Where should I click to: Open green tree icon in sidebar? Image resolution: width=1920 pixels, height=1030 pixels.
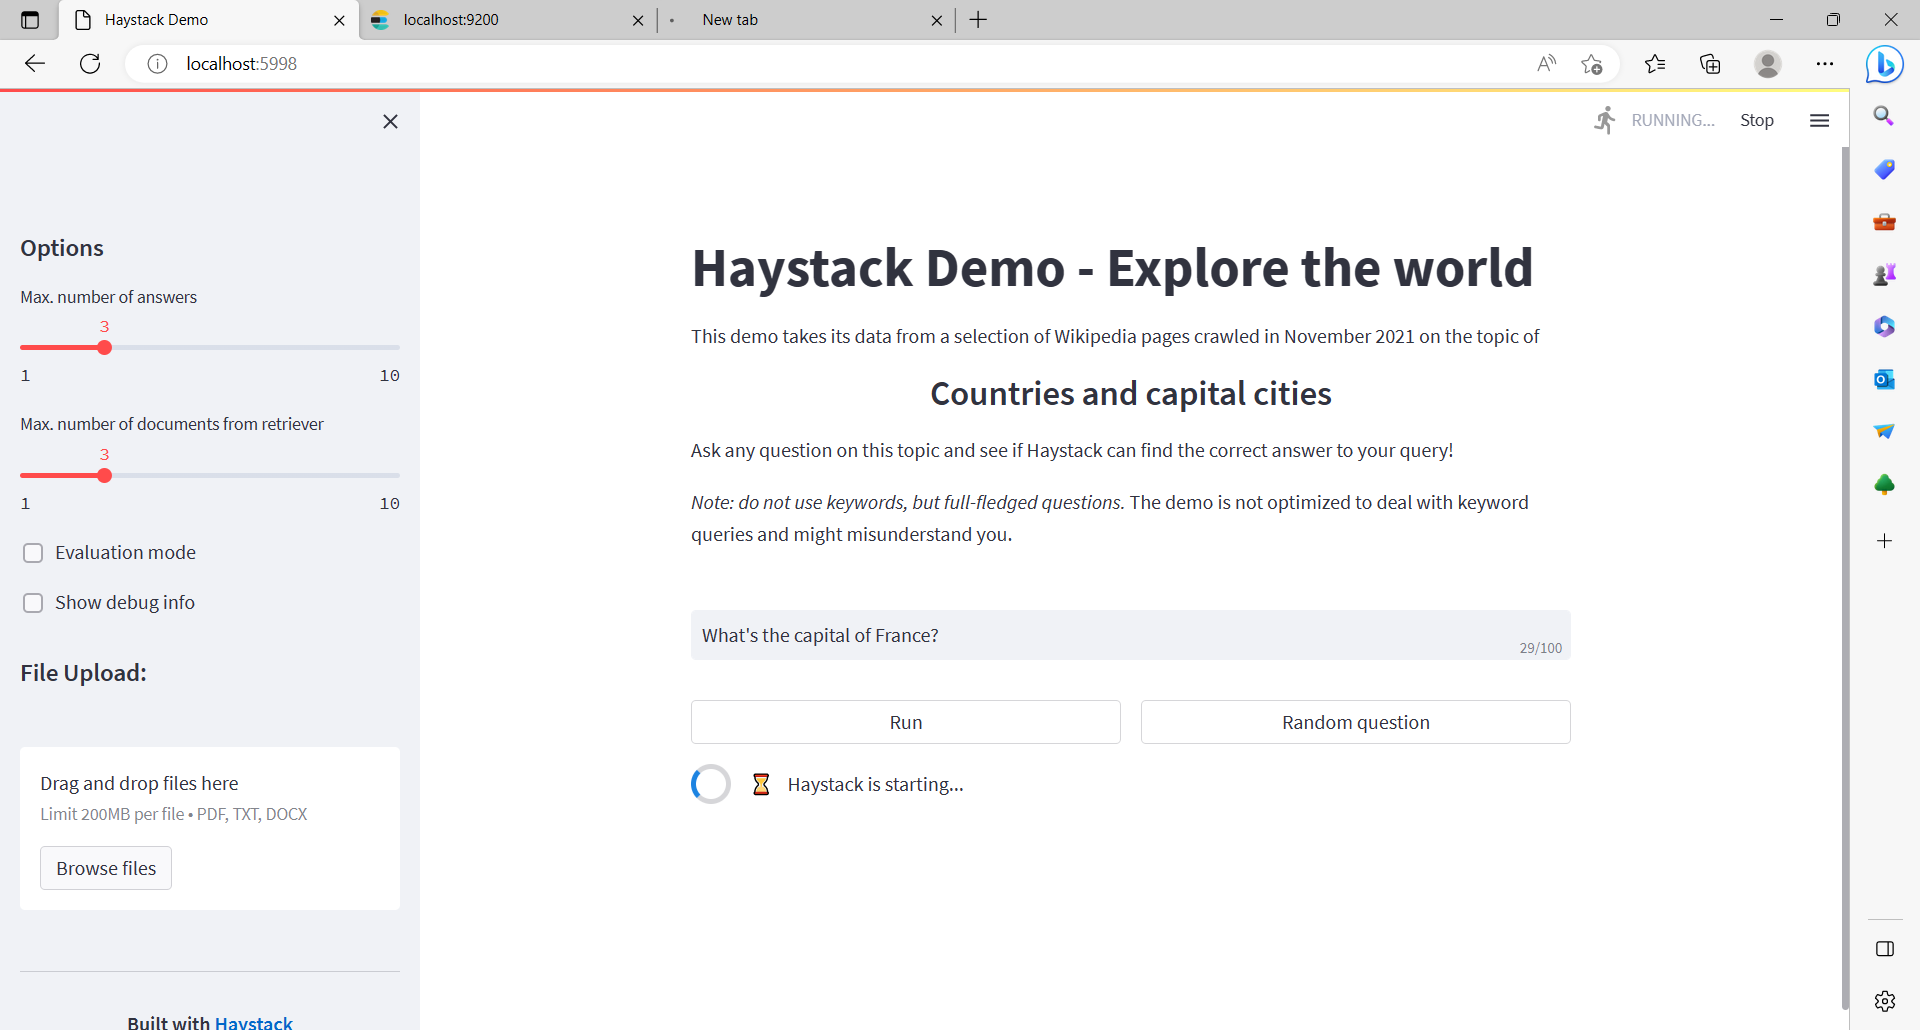click(x=1884, y=485)
